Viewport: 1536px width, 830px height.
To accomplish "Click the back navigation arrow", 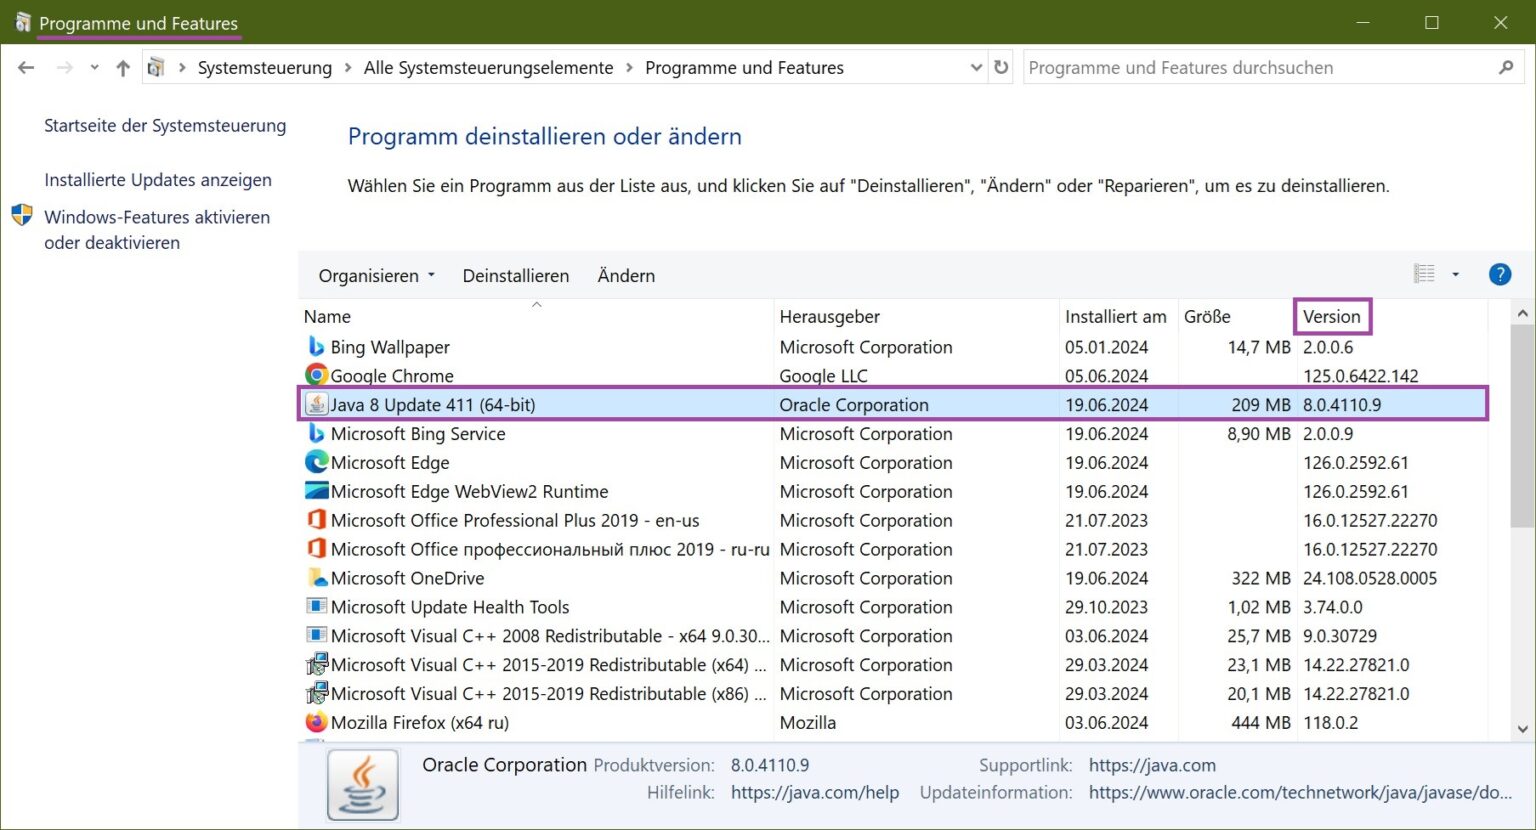I will 26,67.
